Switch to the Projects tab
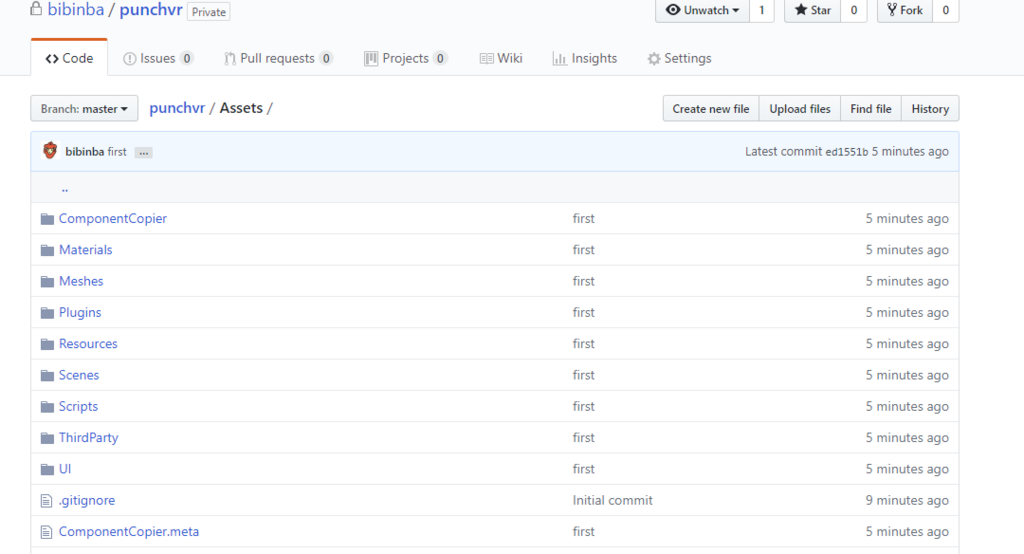The image size is (1024, 554). point(406,58)
